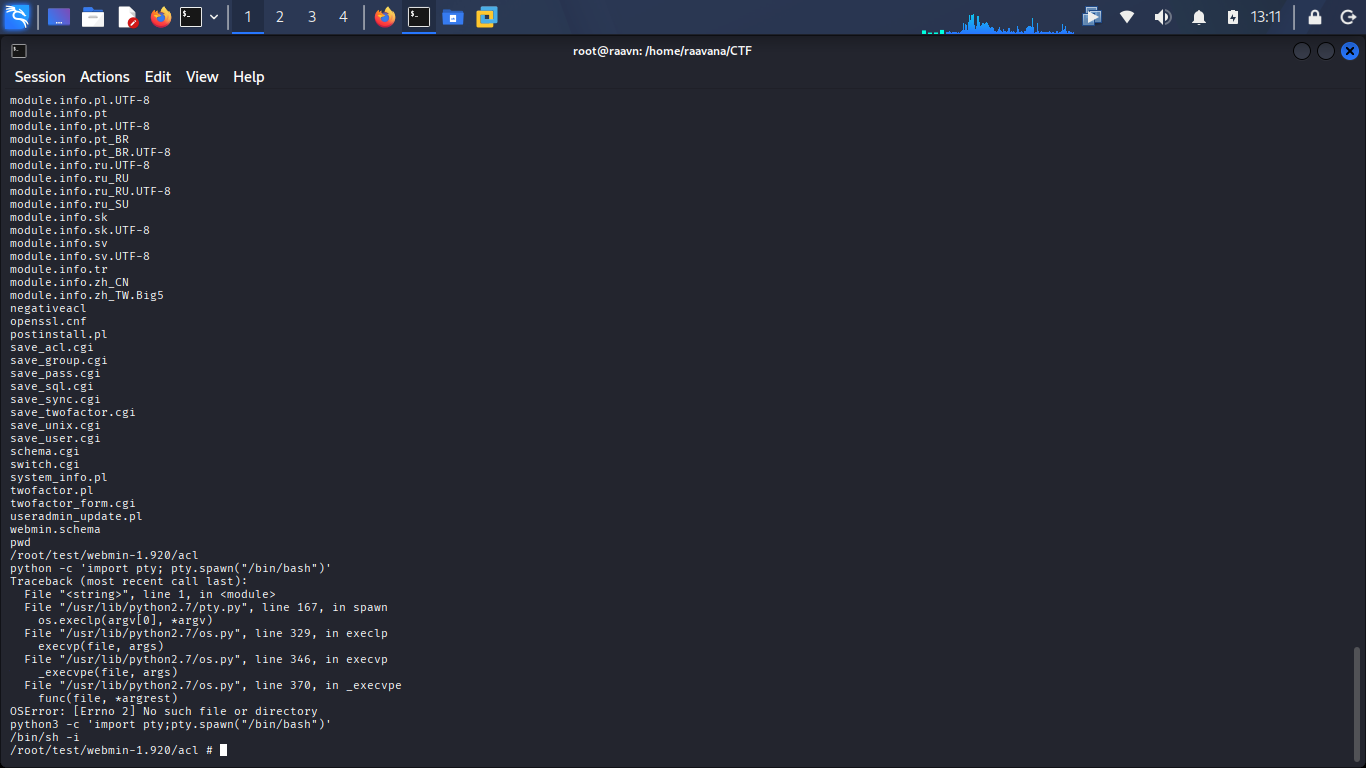Minimize the terminal window
This screenshot has width=1366, height=768.
point(1301,51)
